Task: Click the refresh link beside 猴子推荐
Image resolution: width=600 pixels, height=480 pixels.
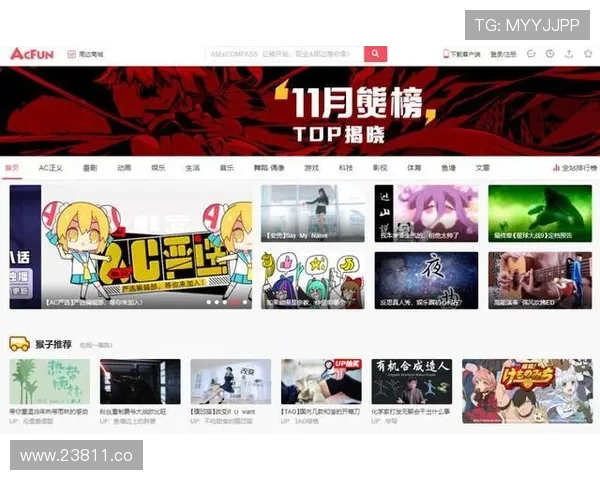Action: pyautogui.click(x=96, y=345)
